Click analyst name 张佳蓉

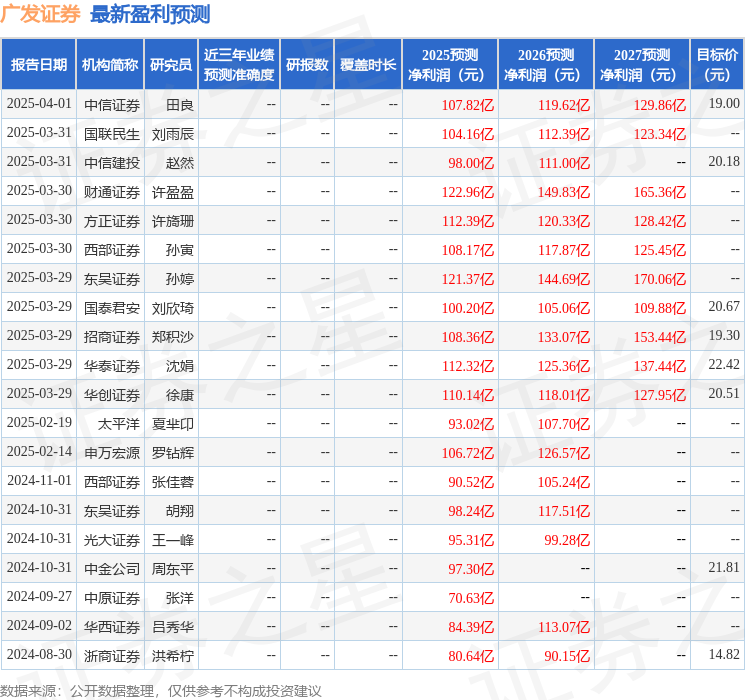pyautogui.click(x=172, y=482)
